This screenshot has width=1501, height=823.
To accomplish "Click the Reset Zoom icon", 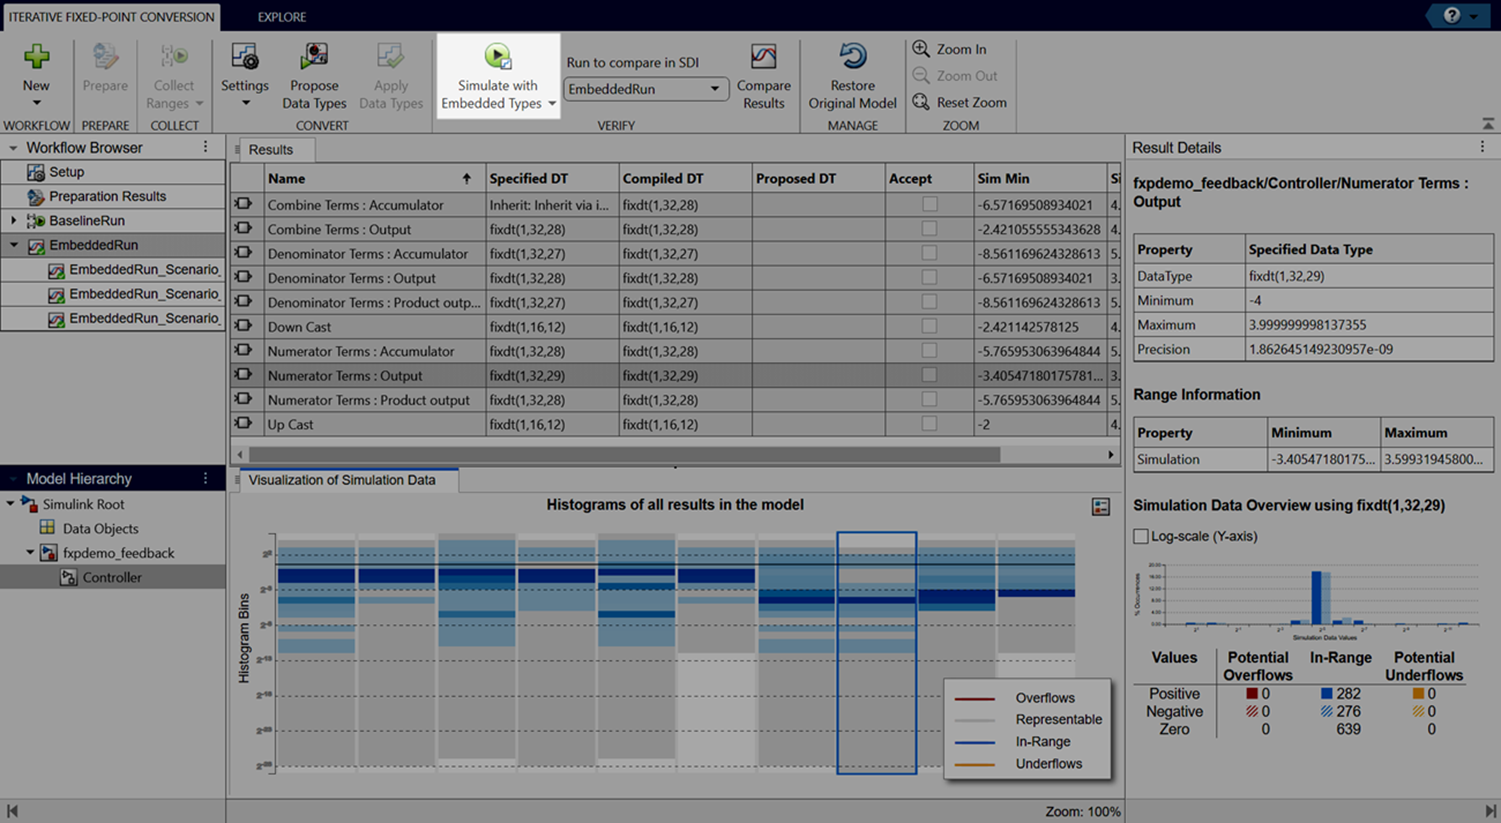I will click(921, 102).
